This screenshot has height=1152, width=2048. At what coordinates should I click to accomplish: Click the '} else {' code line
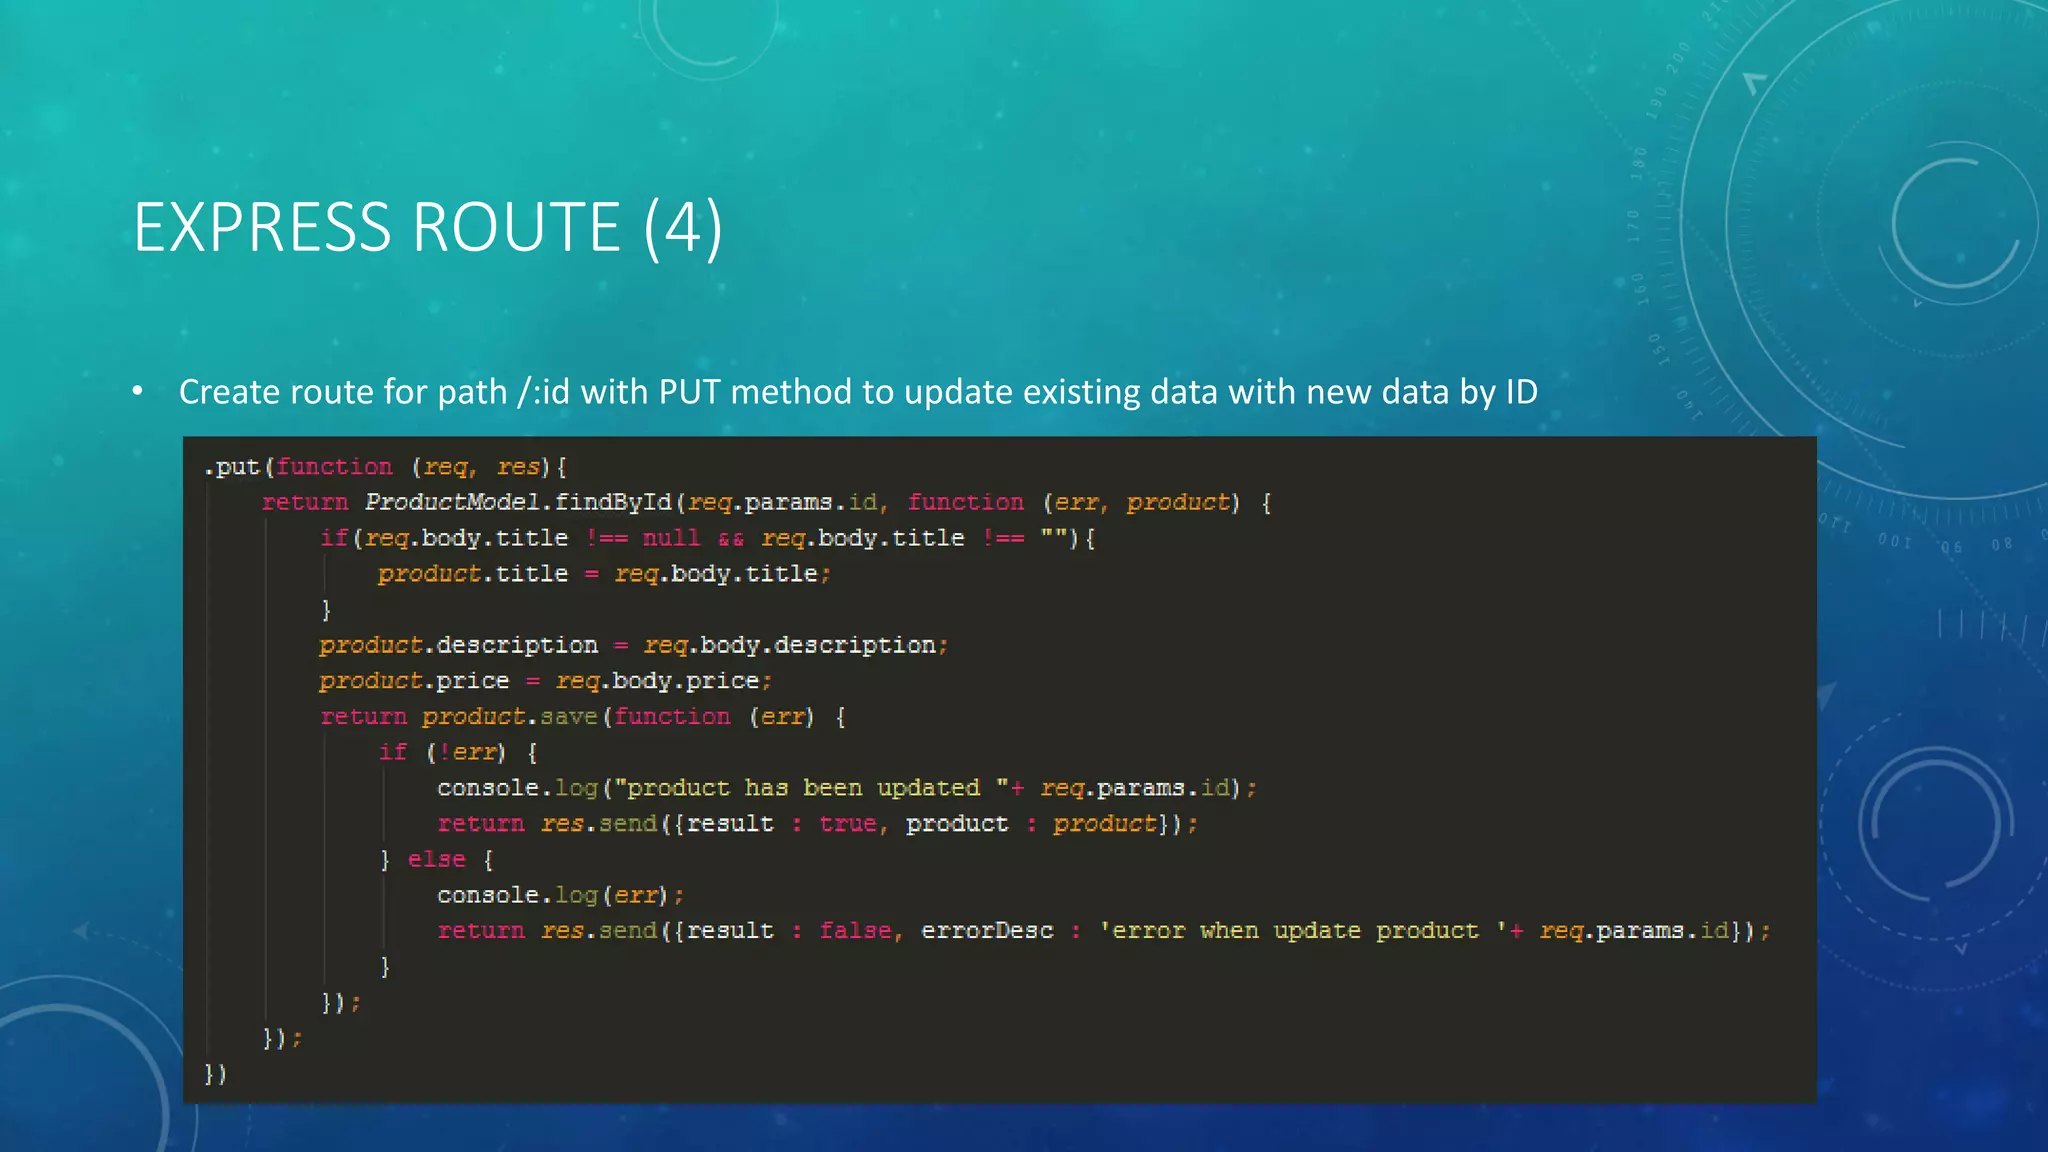(x=436, y=860)
